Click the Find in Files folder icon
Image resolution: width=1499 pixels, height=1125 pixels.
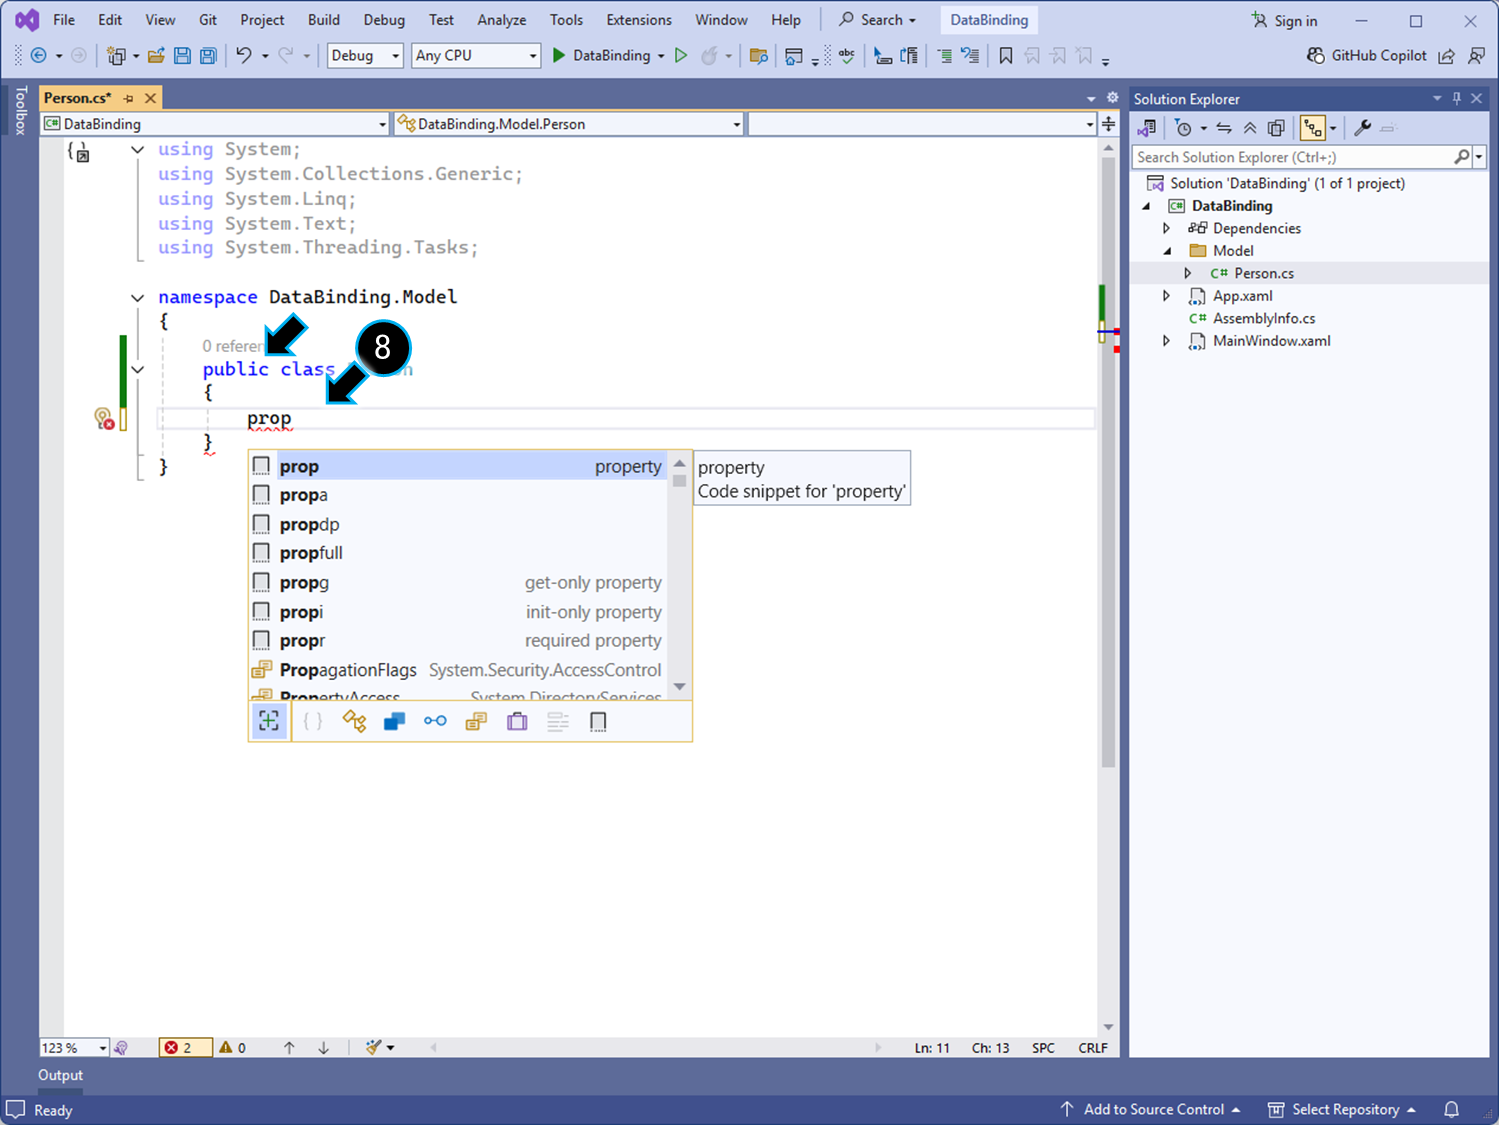point(759,56)
